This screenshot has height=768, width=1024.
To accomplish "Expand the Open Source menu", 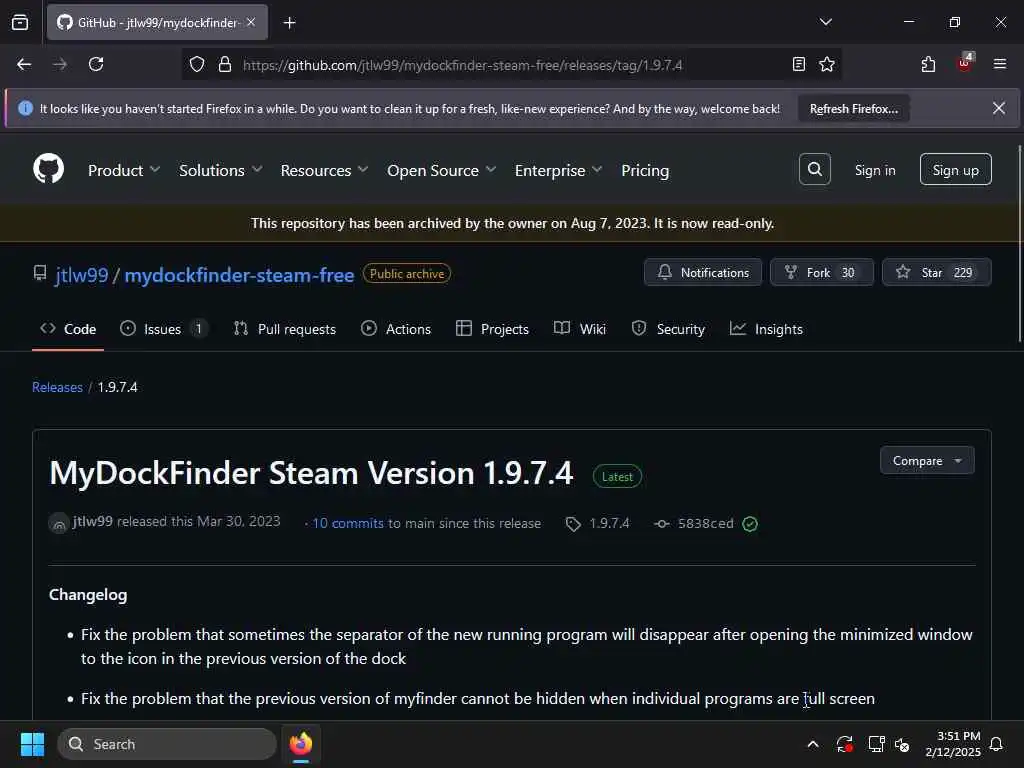I will click(x=441, y=170).
